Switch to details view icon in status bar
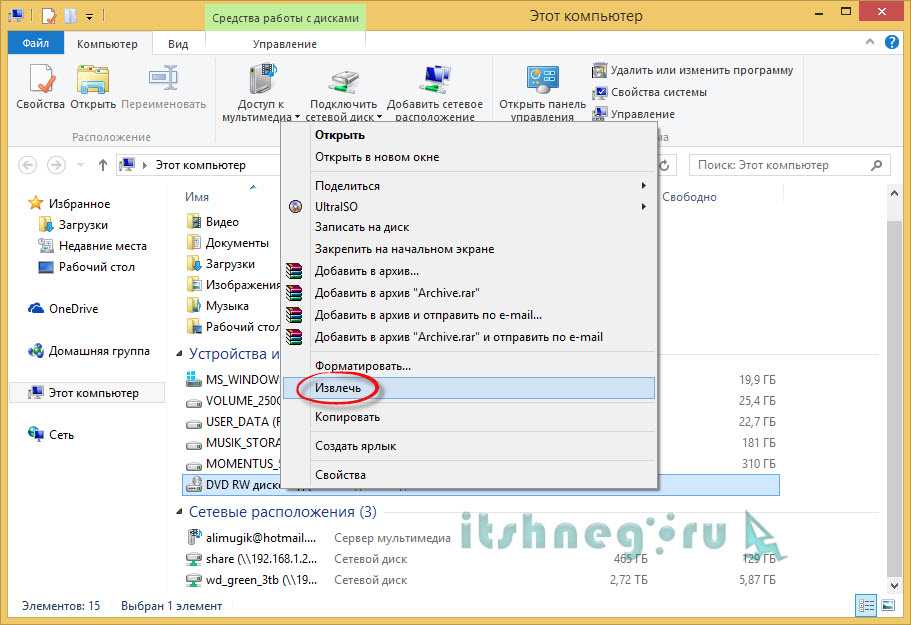This screenshot has width=911, height=625. [x=866, y=606]
